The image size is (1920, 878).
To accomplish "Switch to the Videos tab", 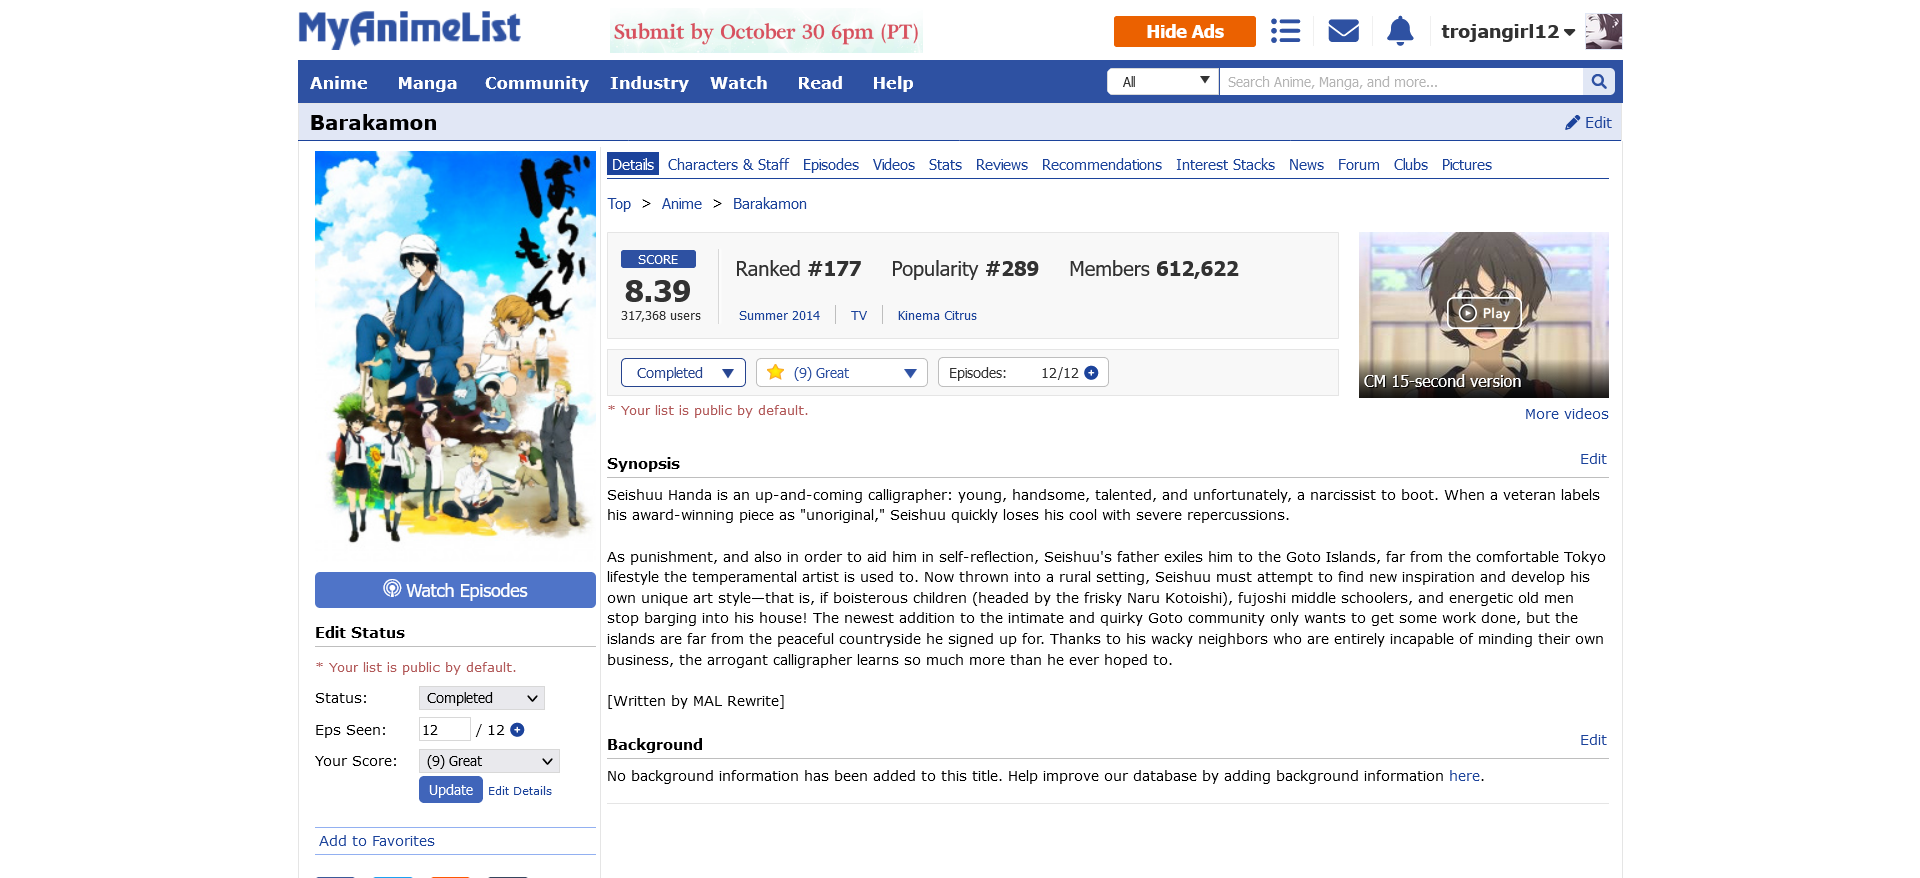I will 893,165.
